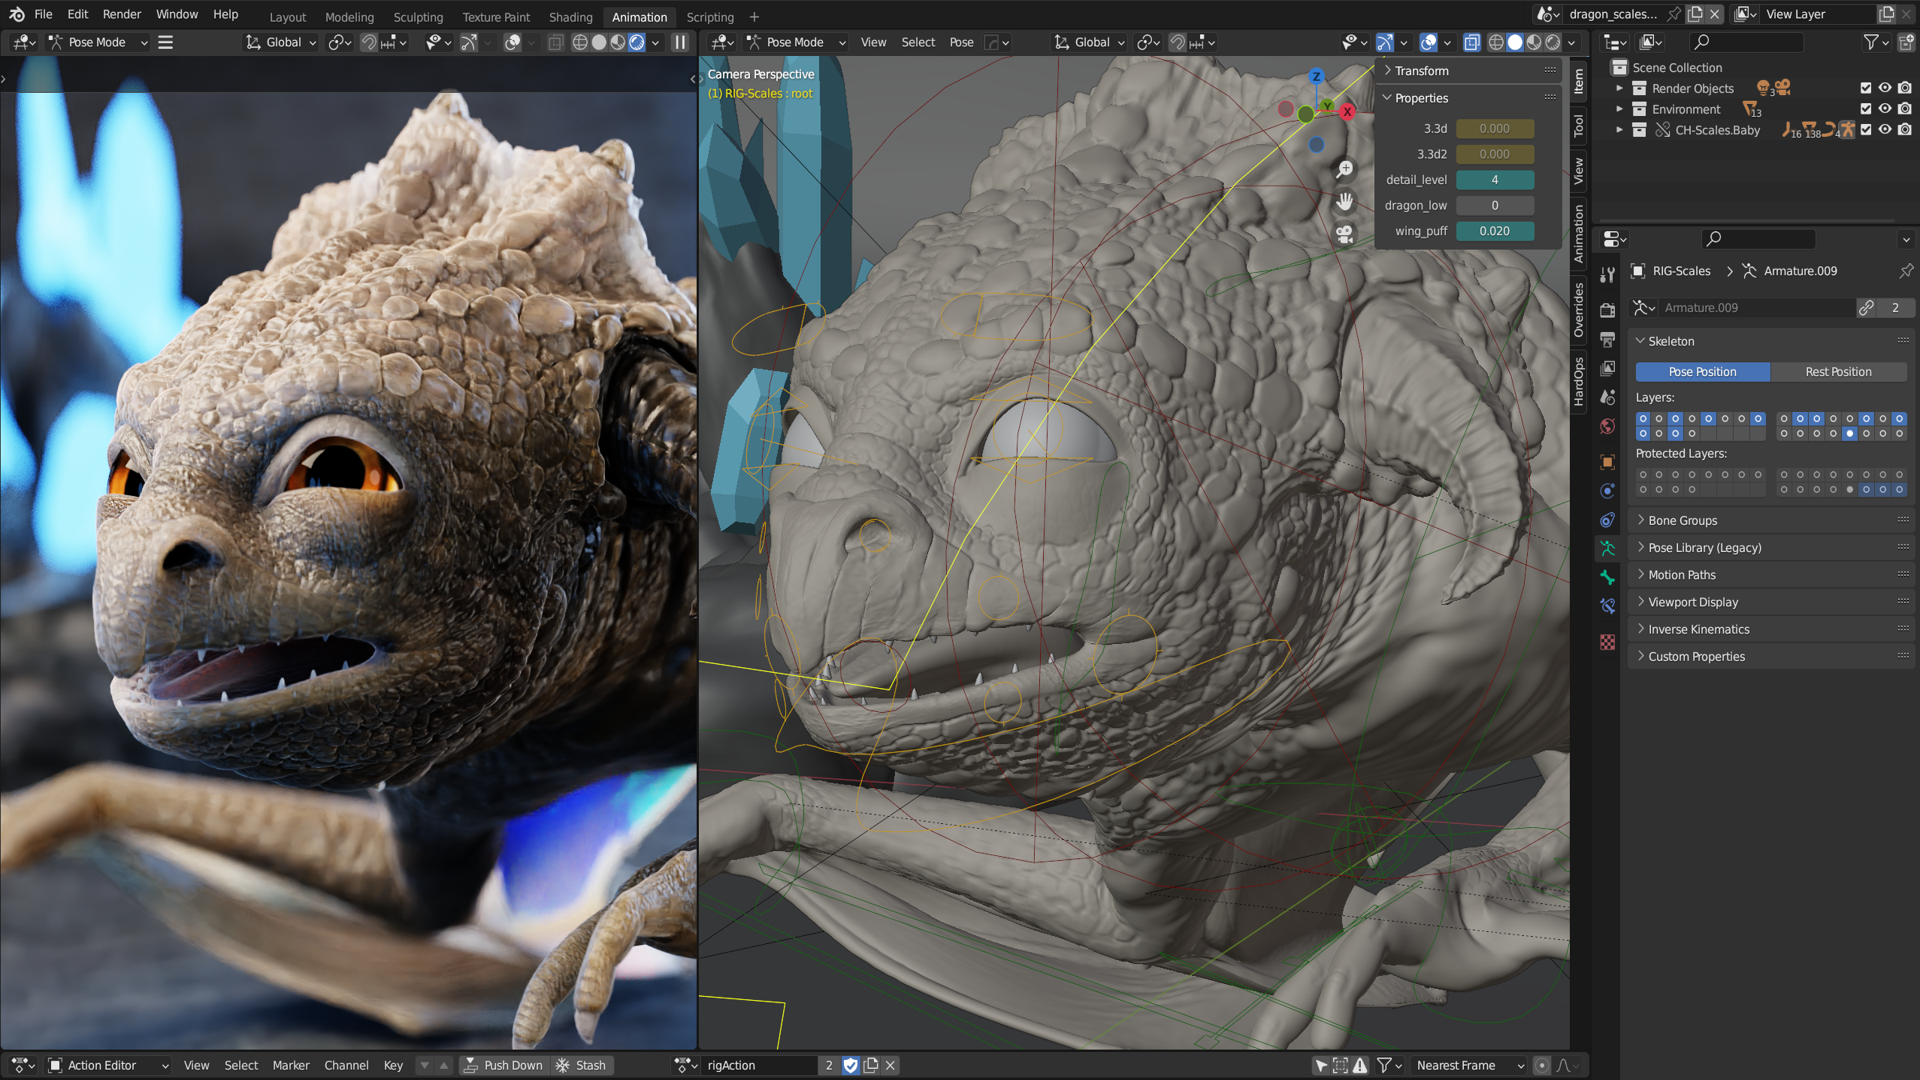Click the viewport zoom magnifier gizmo

[1345, 170]
